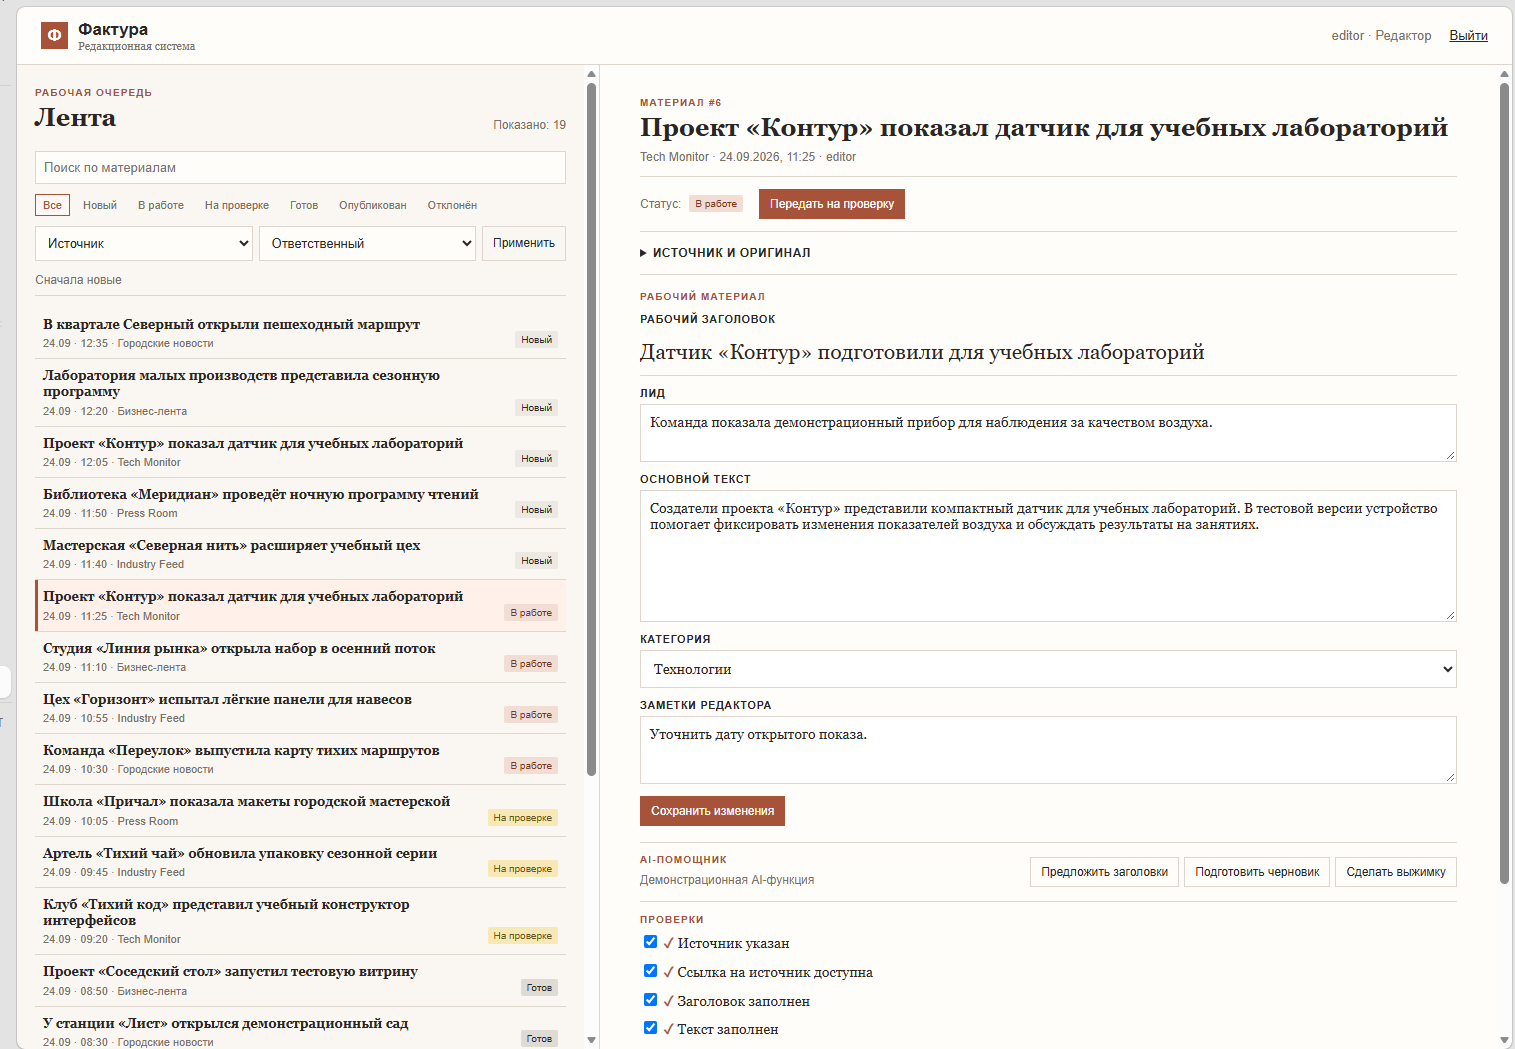Click the feed list scrollbar down arrow
The height and width of the screenshot is (1049, 1515).
pyautogui.click(x=591, y=1040)
